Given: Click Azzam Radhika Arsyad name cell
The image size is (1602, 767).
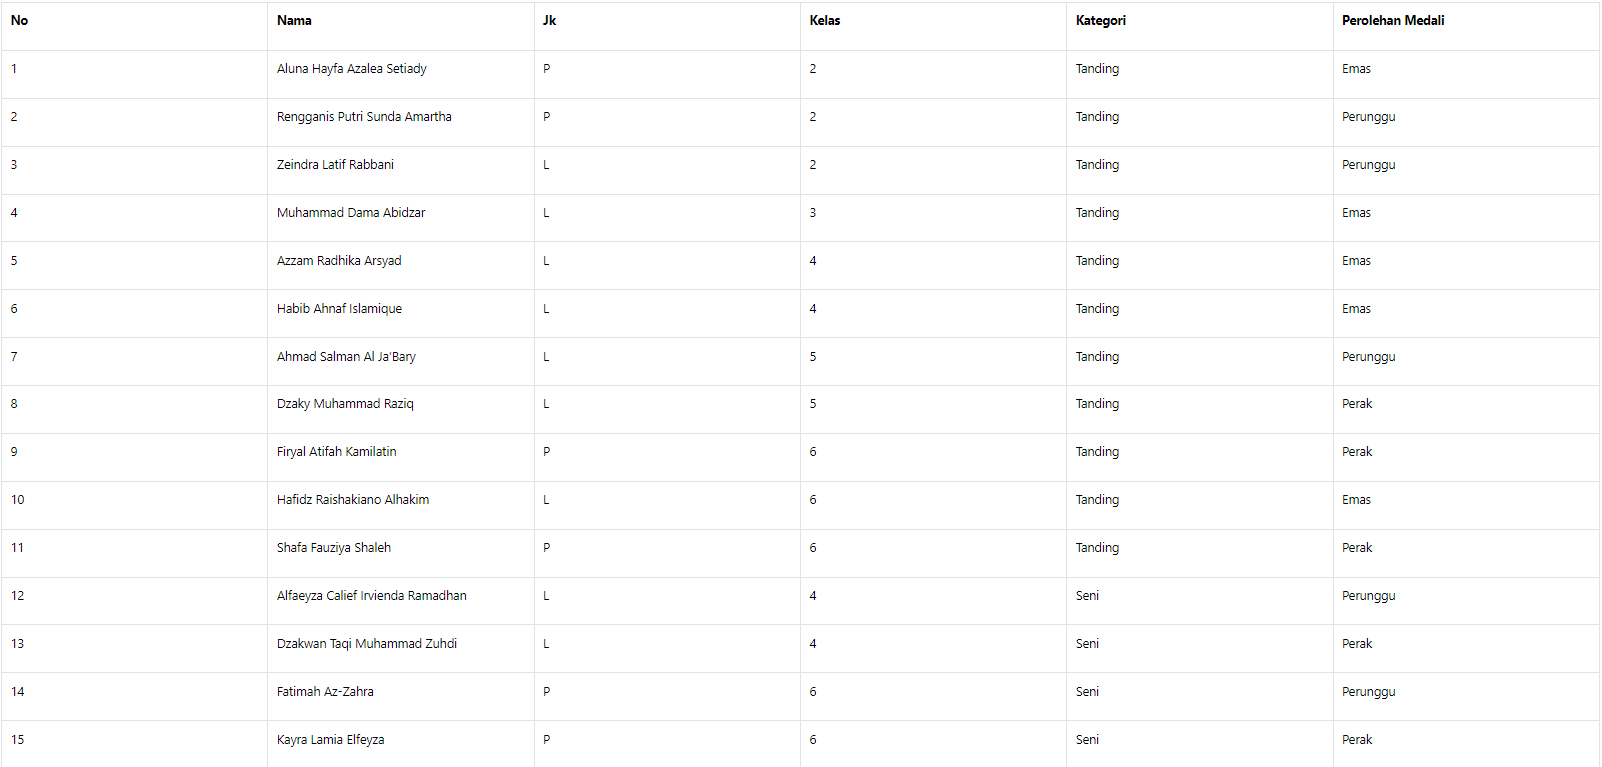Looking at the screenshot, I should coord(339,261).
